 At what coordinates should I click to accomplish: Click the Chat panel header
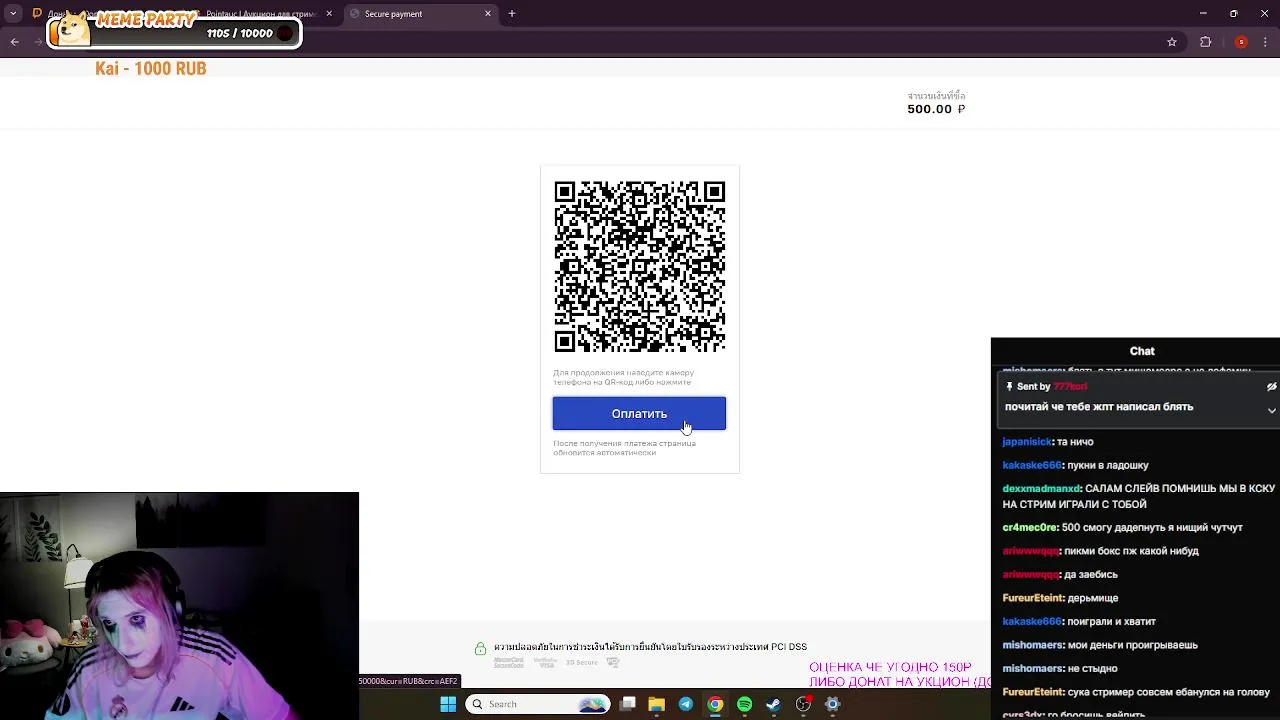pos(1142,351)
